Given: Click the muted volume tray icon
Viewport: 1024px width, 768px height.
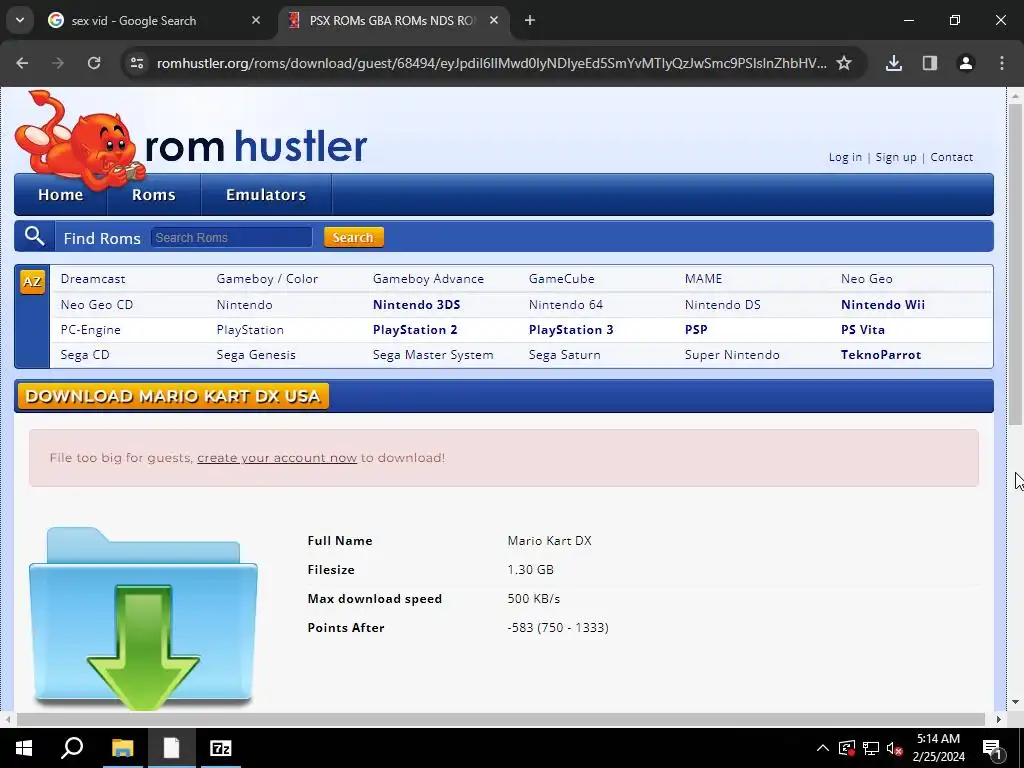Looking at the screenshot, I should pos(895,748).
